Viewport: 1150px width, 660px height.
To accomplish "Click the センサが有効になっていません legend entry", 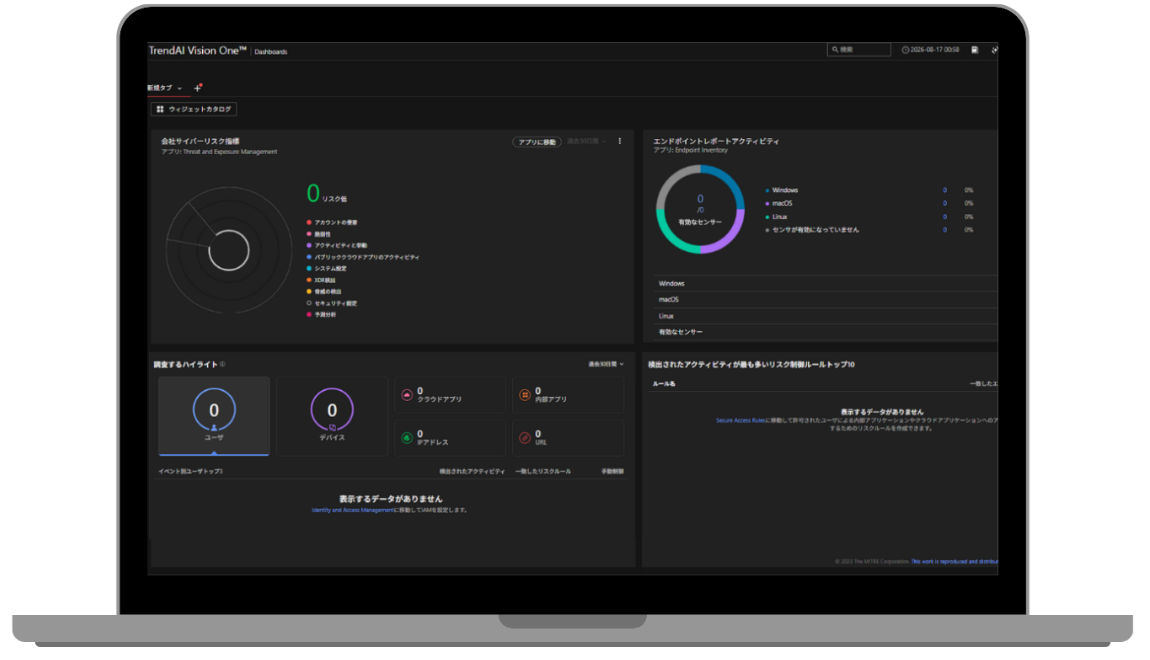I will coord(812,230).
